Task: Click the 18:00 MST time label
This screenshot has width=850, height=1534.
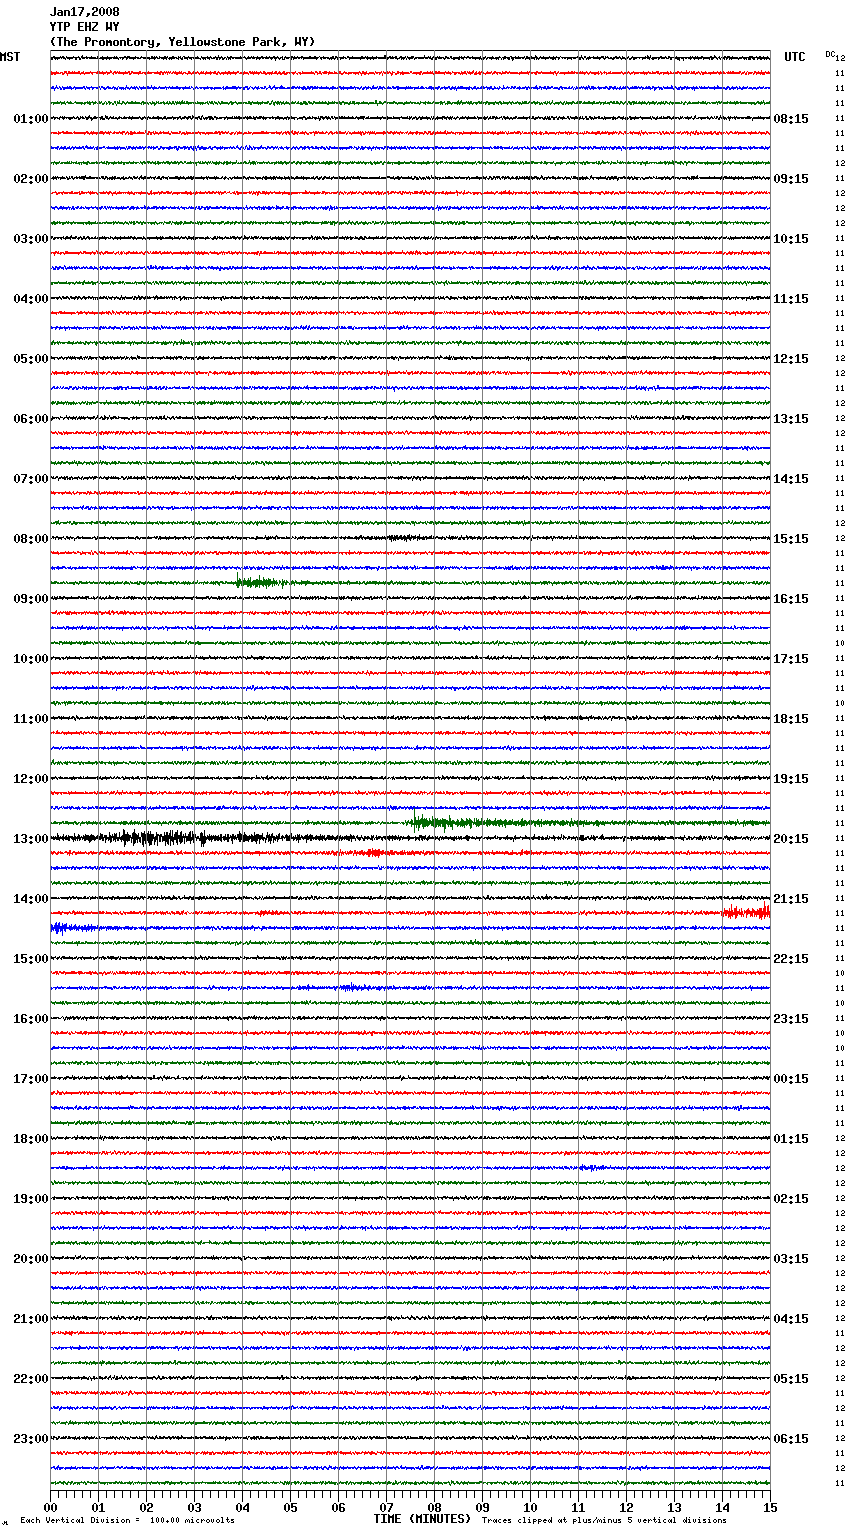Action: tap(31, 1139)
